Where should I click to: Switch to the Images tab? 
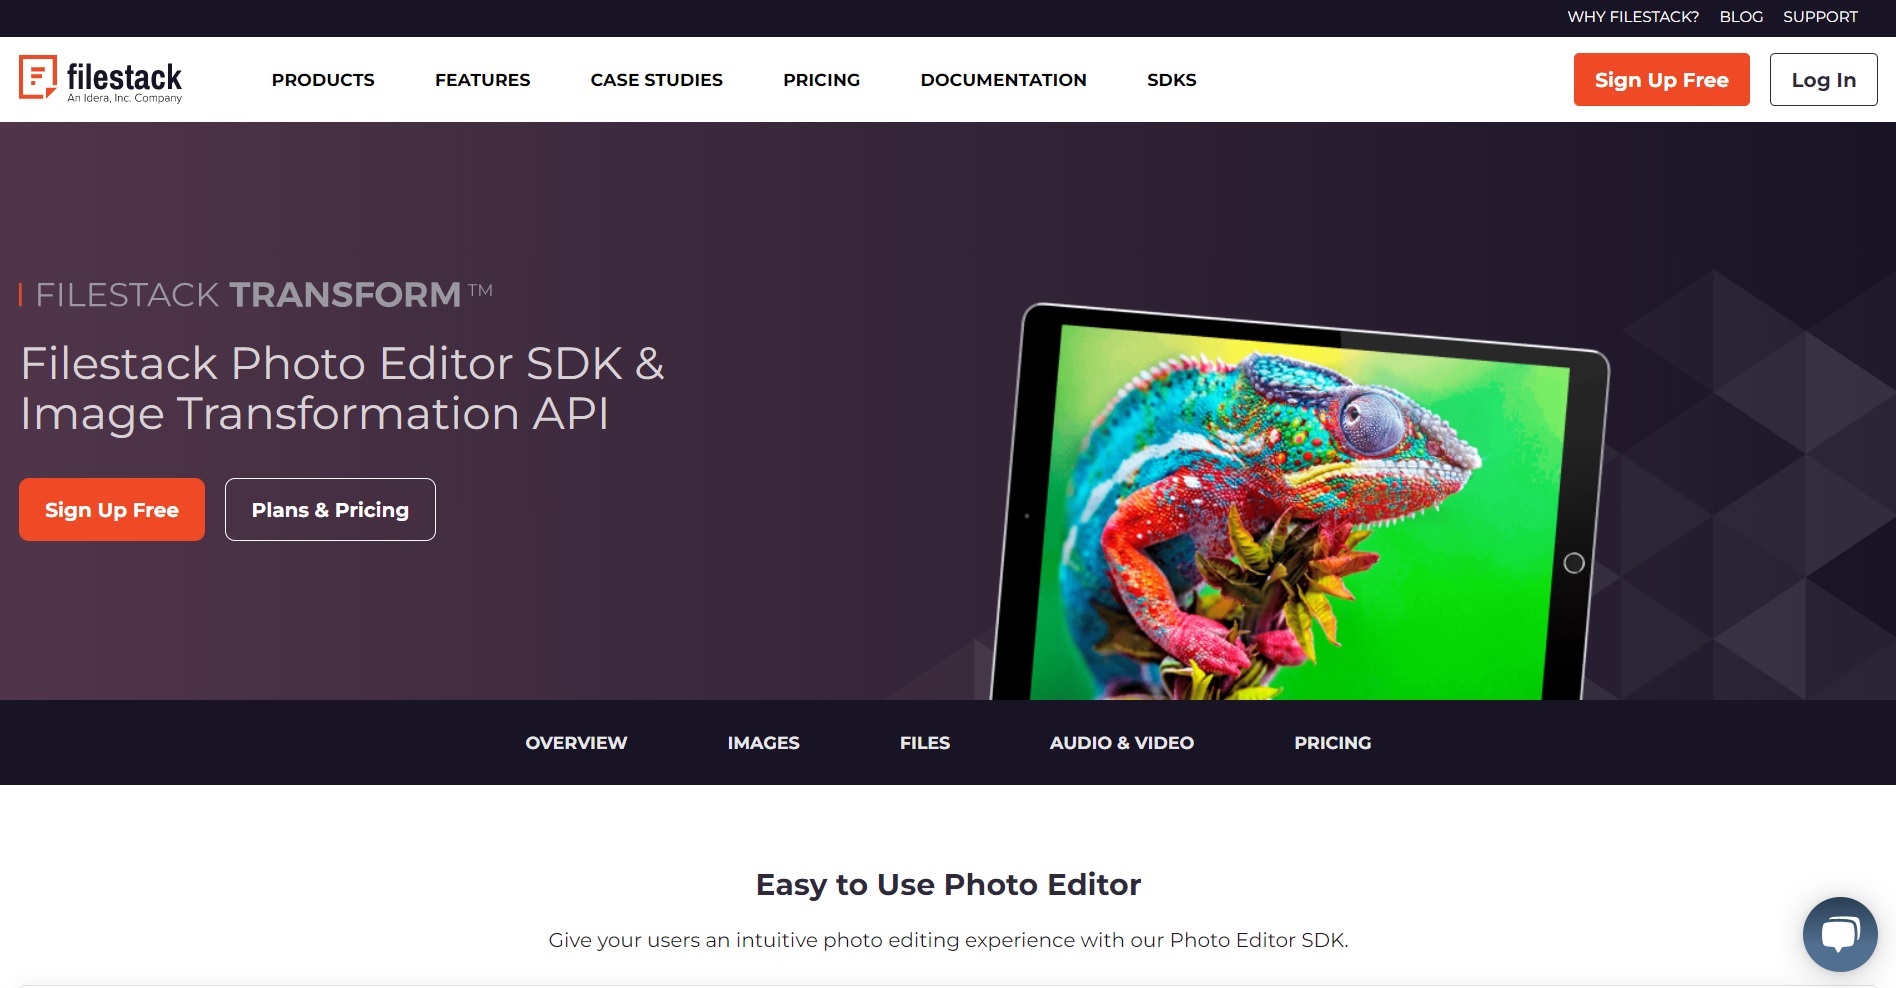[763, 743]
